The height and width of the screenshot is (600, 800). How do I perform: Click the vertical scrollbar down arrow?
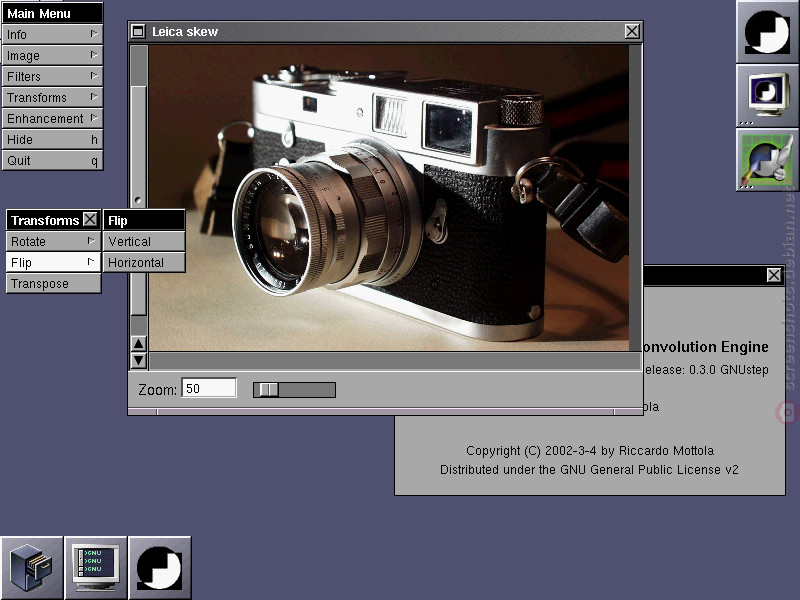pyautogui.click(x=138, y=361)
